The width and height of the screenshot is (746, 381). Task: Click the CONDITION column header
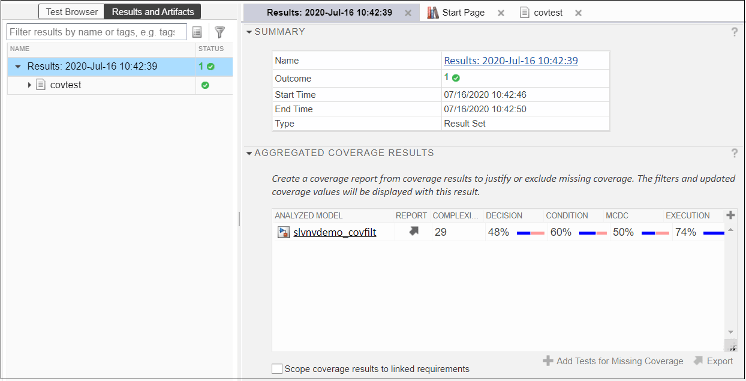(567, 215)
